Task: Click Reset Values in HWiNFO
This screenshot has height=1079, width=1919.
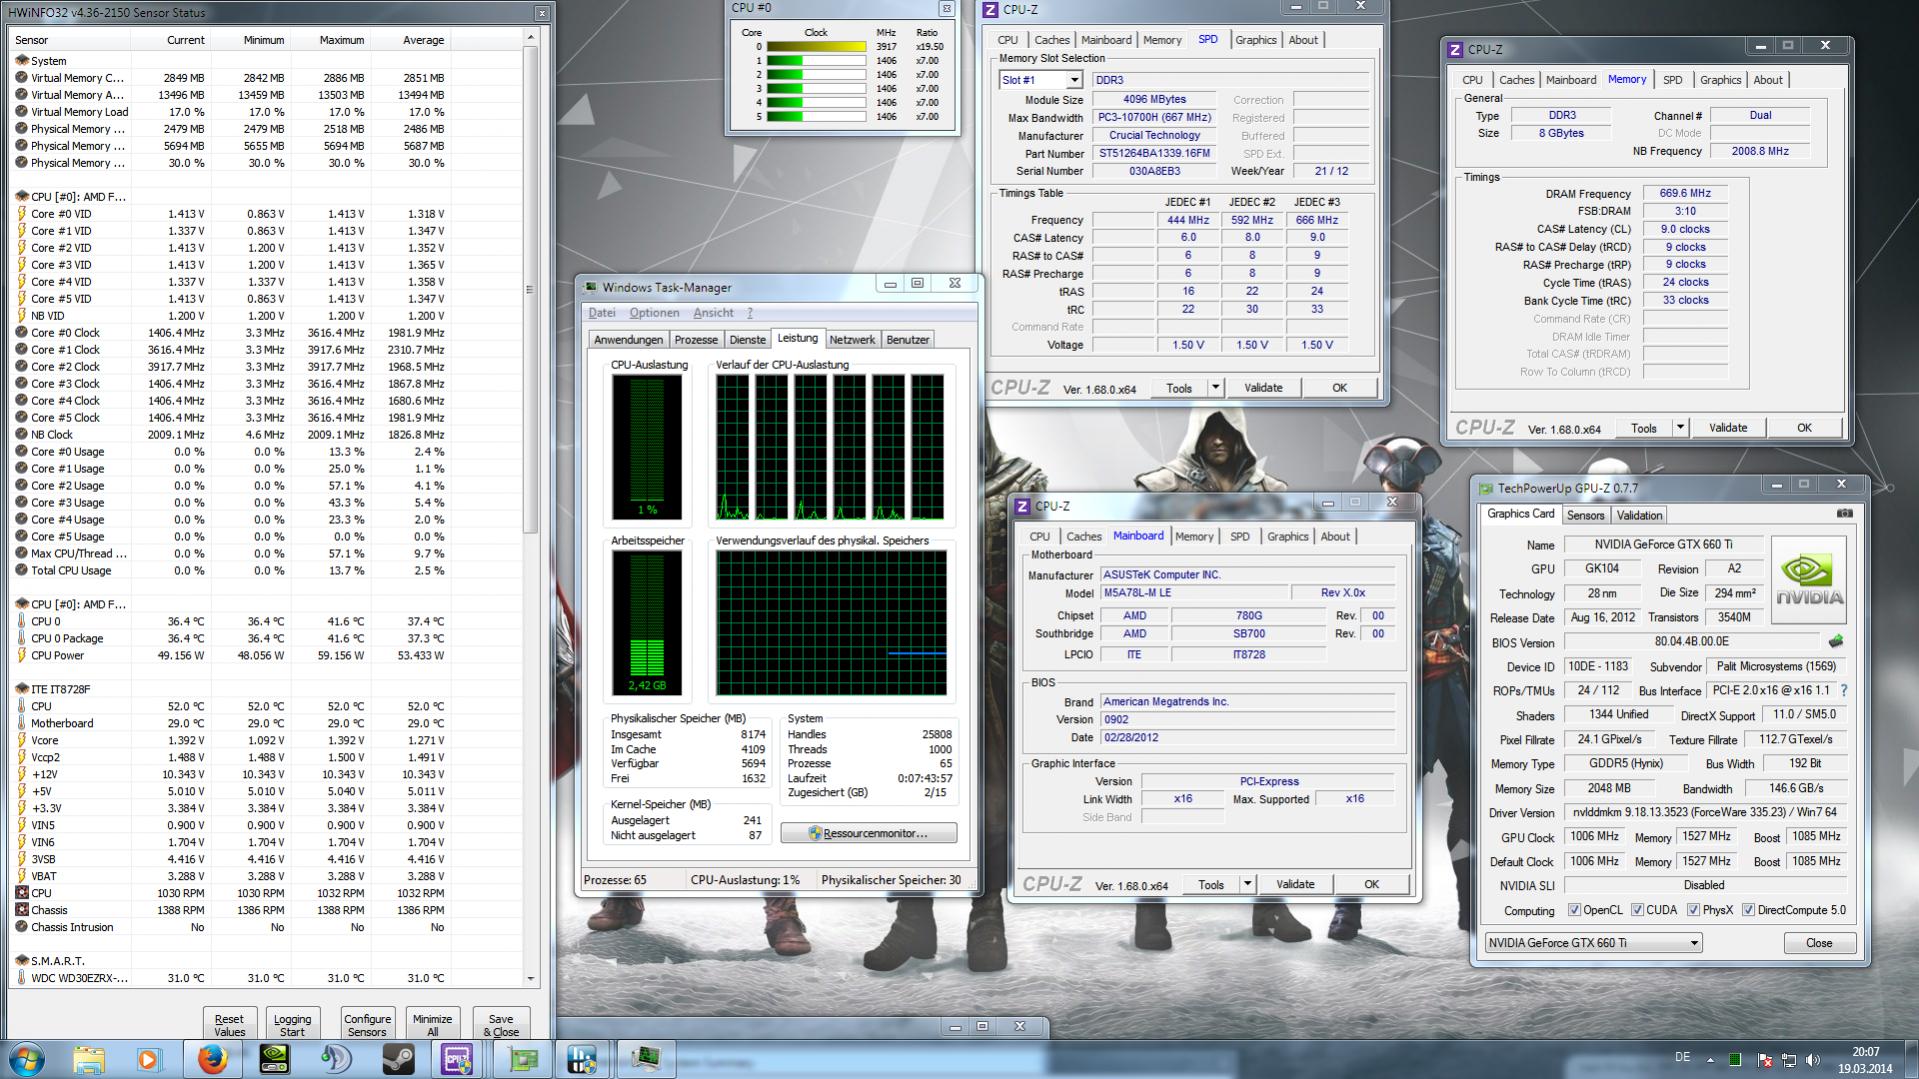Action: (229, 1025)
